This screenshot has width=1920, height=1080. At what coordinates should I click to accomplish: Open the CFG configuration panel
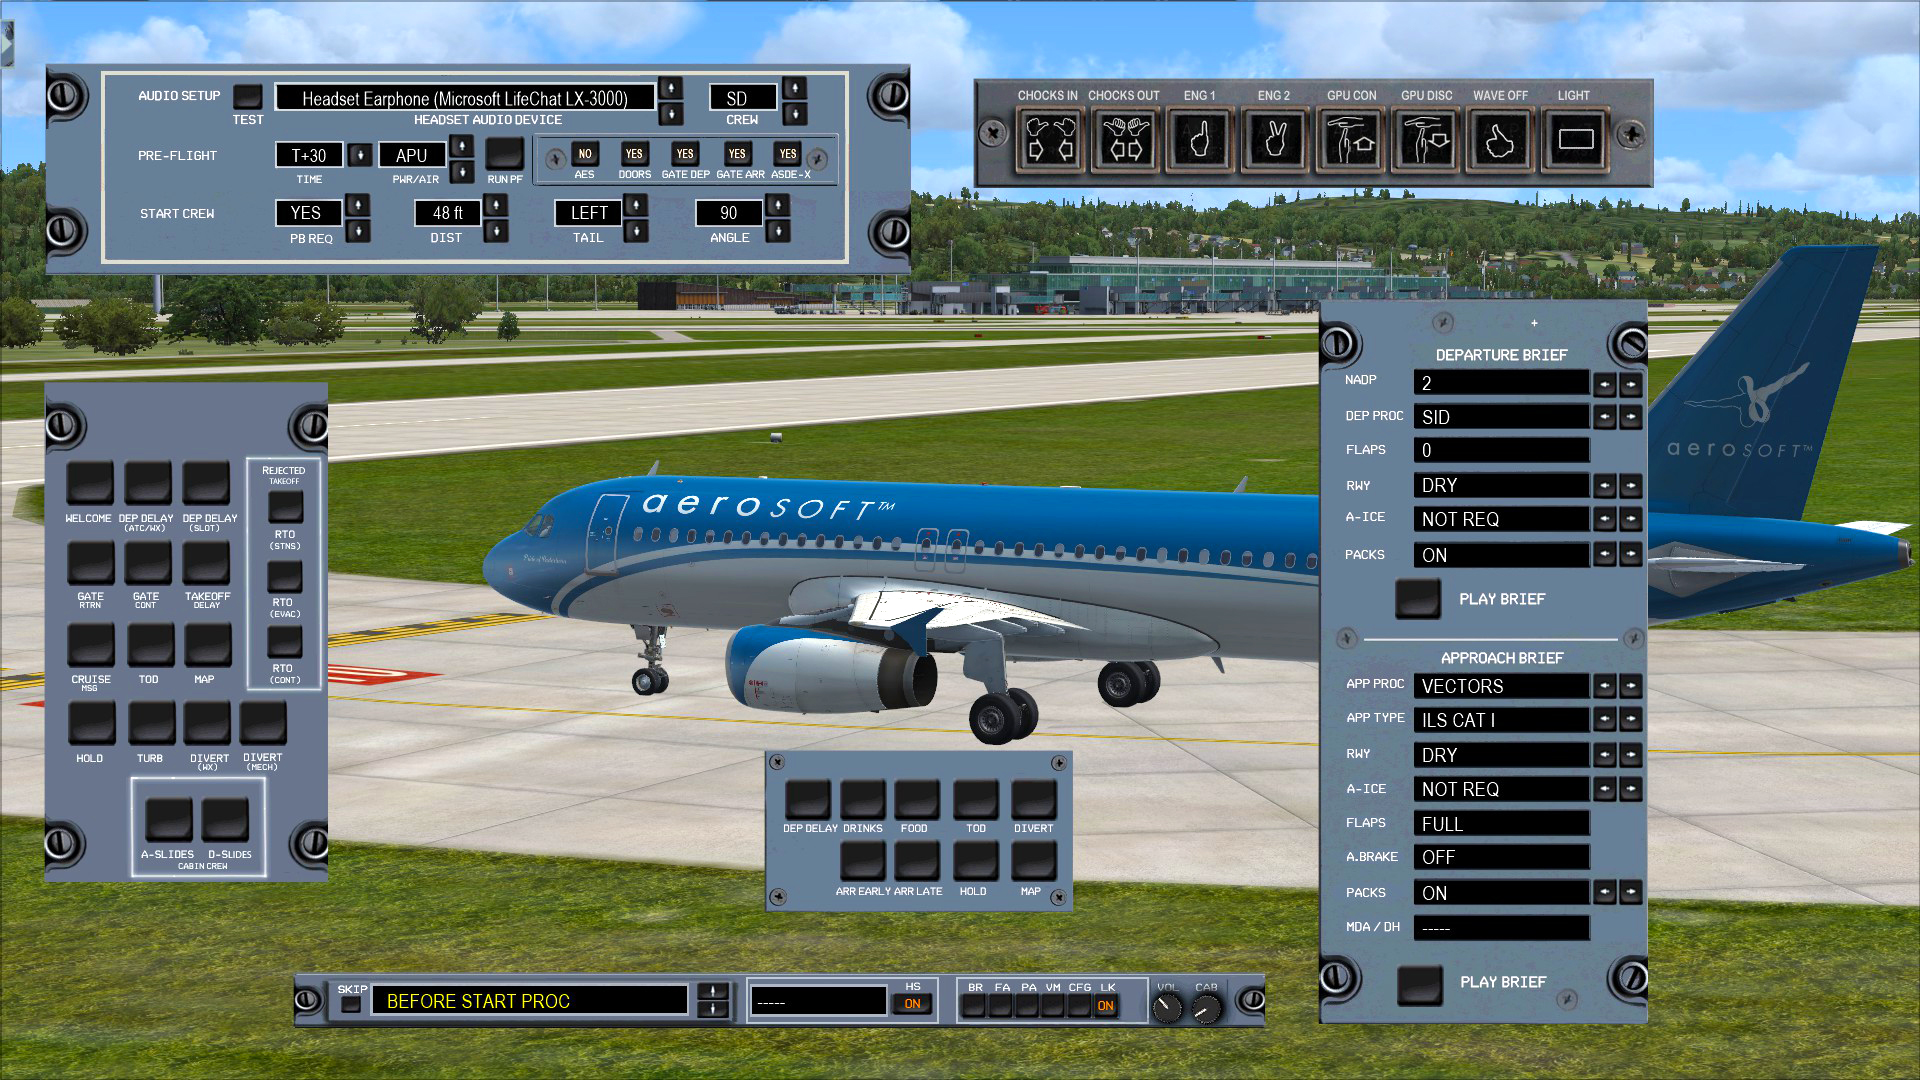pyautogui.click(x=1080, y=1007)
